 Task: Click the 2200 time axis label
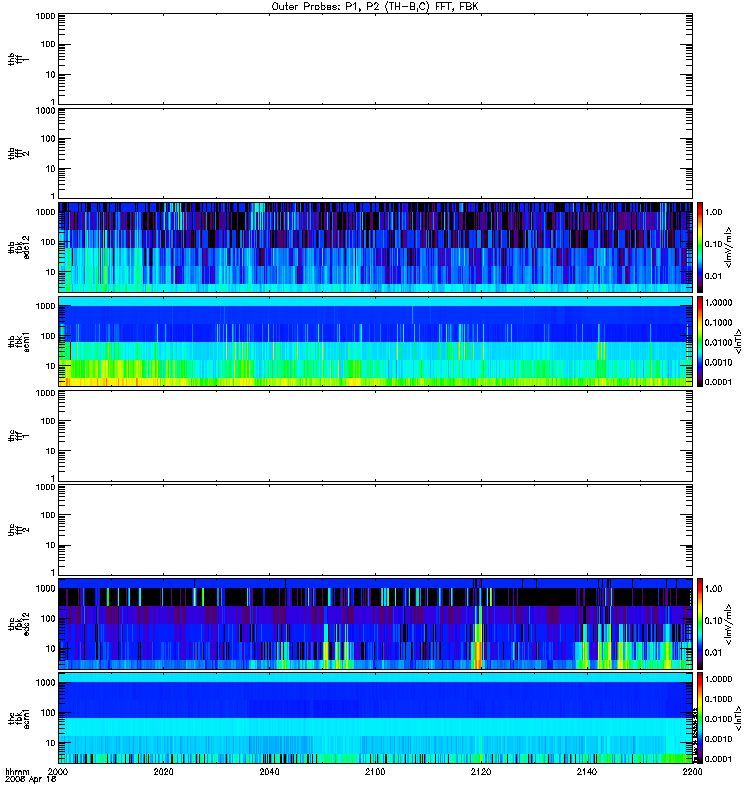coord(692,771)
